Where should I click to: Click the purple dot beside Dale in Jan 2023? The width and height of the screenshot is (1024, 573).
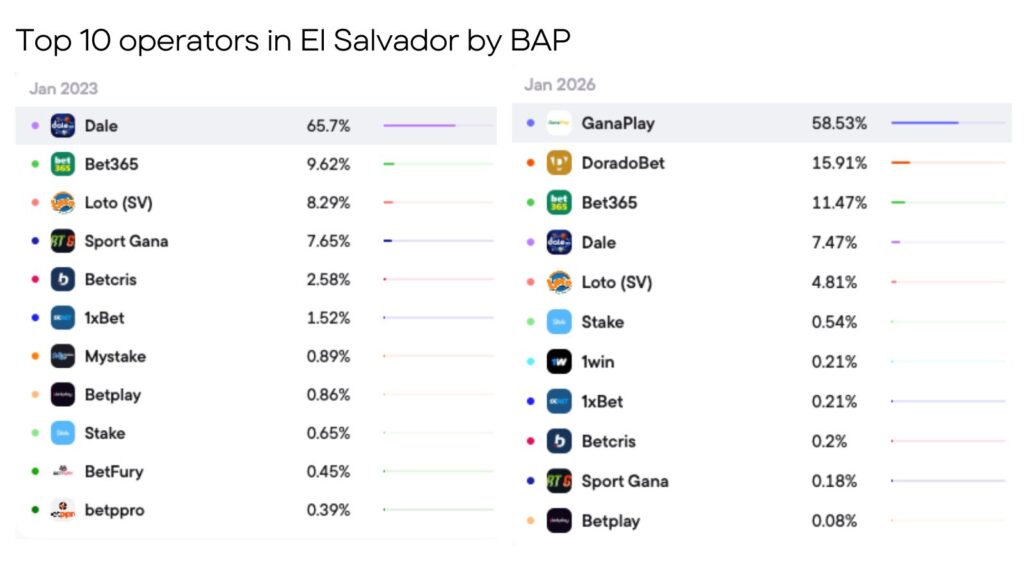[35, 126]
